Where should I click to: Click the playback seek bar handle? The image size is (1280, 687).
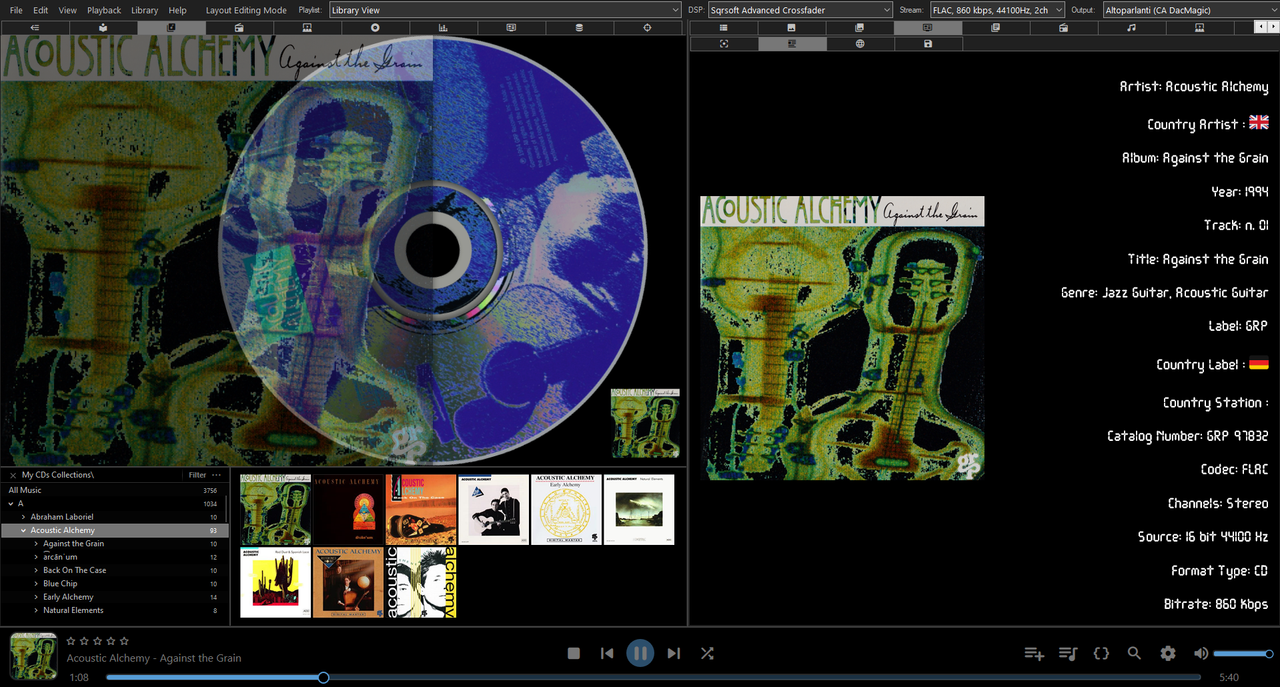[x=323, y=677]
